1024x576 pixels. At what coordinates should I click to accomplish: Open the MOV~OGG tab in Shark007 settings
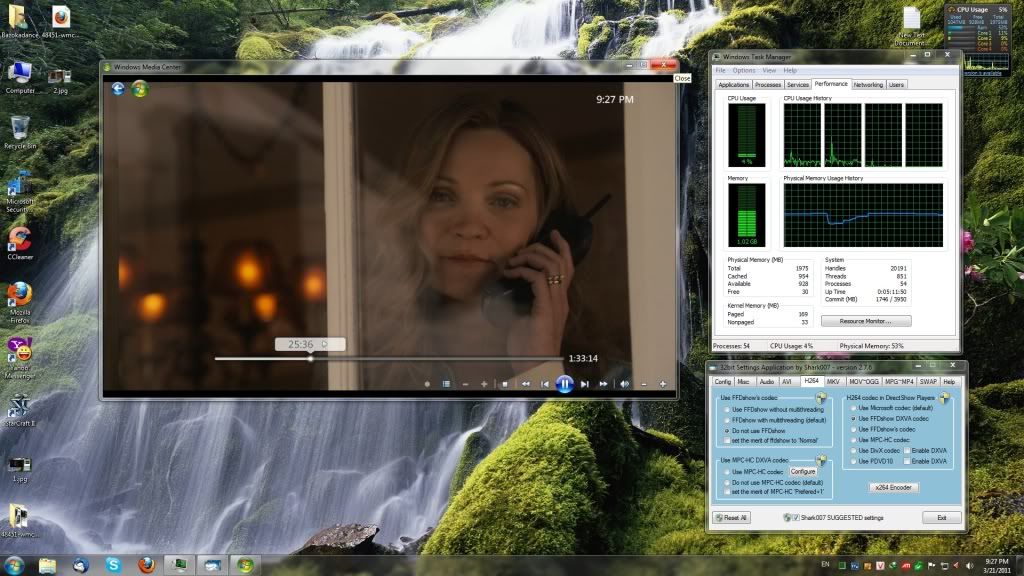863,381
